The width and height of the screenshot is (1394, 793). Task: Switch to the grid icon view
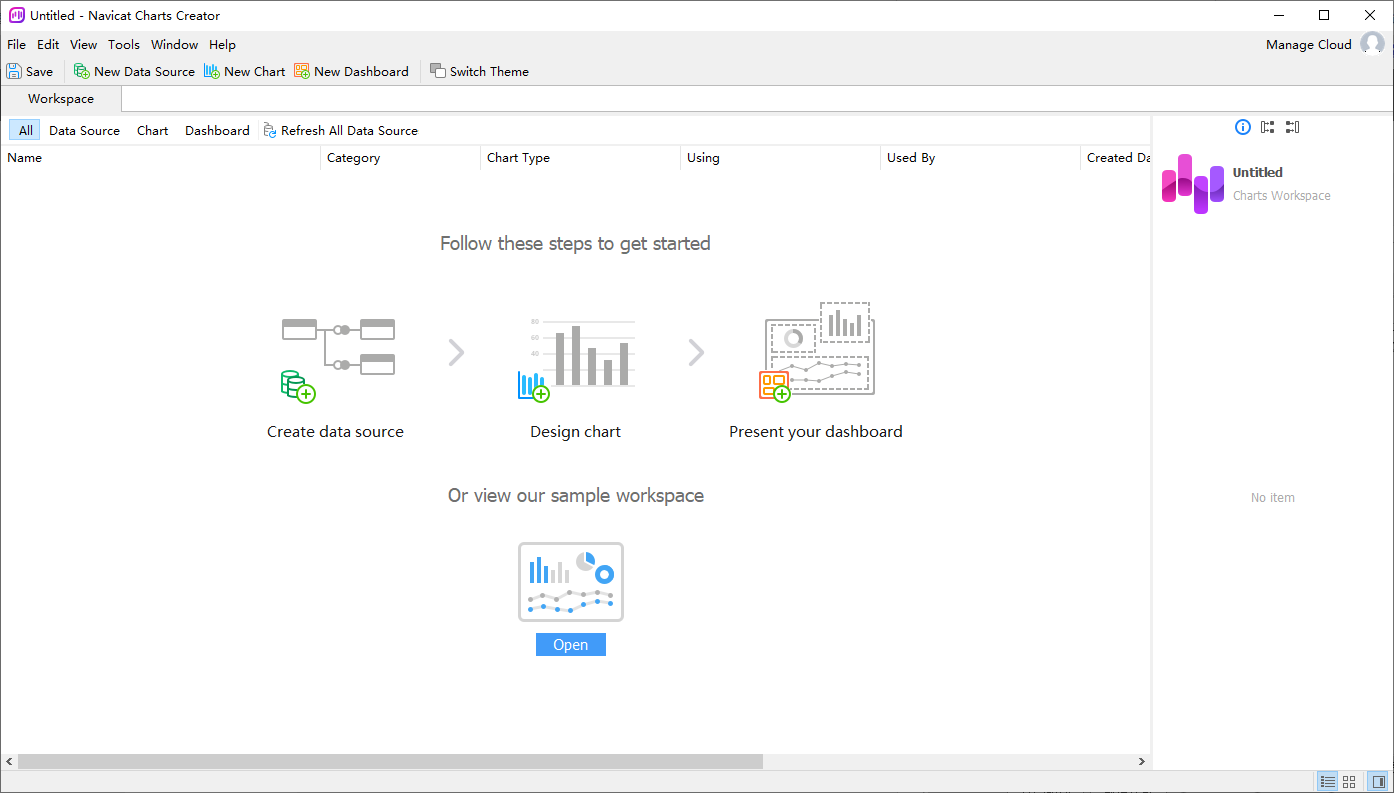[1349, 782]
